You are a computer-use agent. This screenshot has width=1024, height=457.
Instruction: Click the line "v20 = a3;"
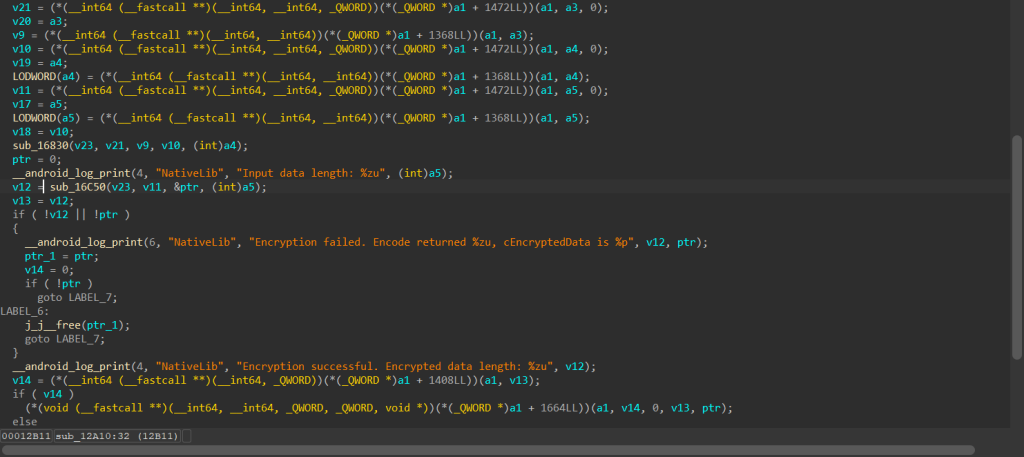point(40,22)
